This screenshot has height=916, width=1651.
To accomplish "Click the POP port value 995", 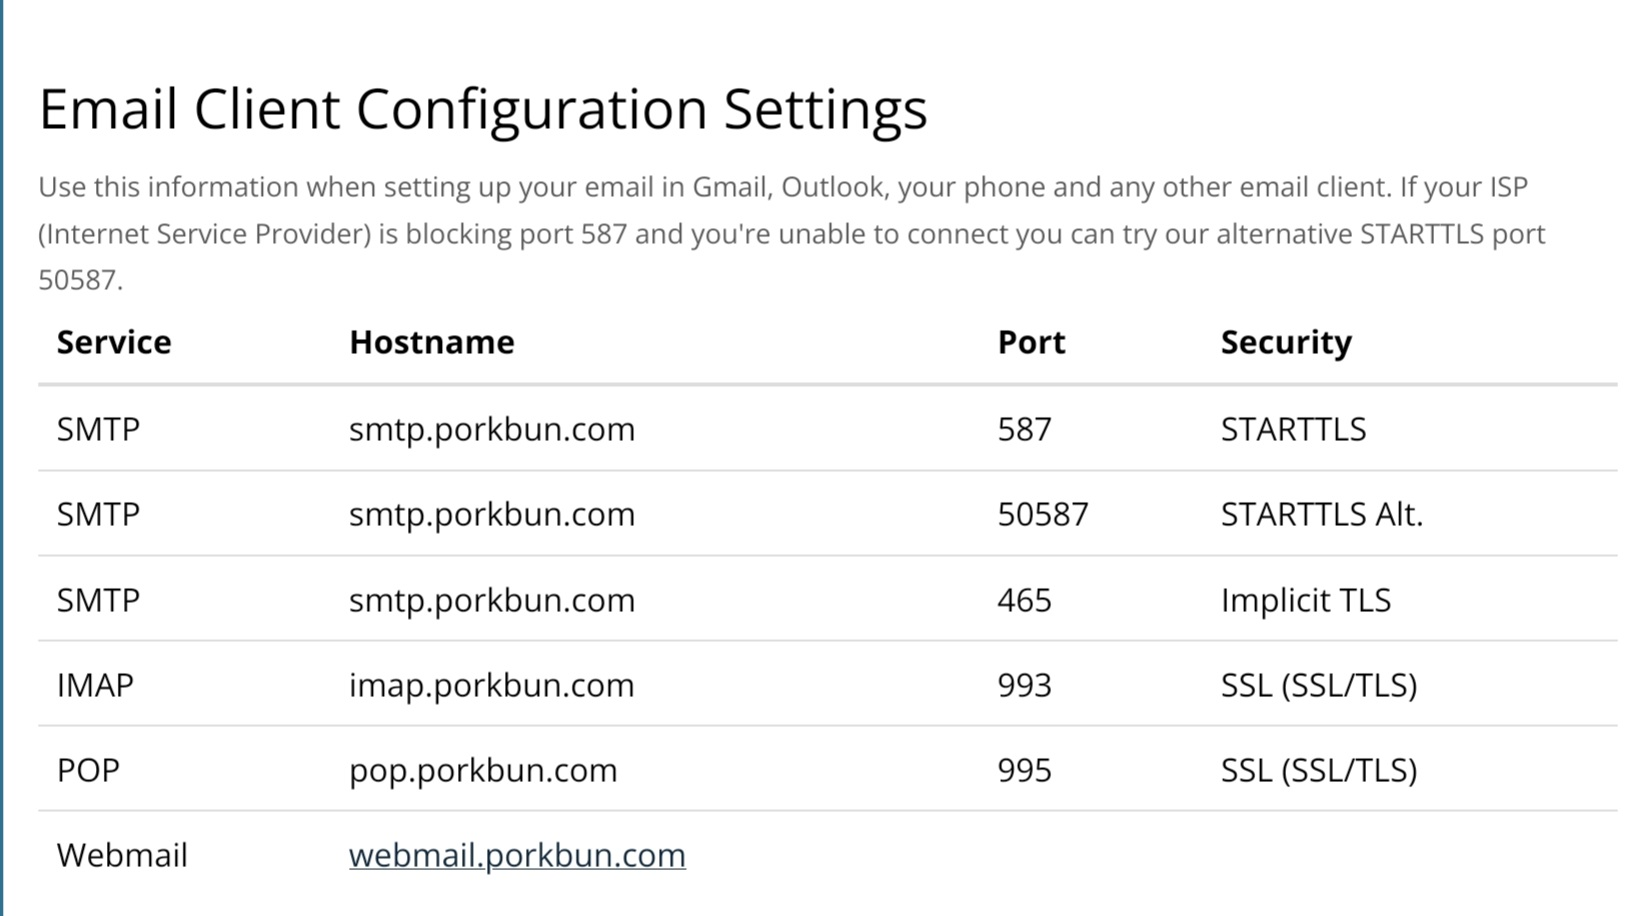I will tap(1025, 770).
